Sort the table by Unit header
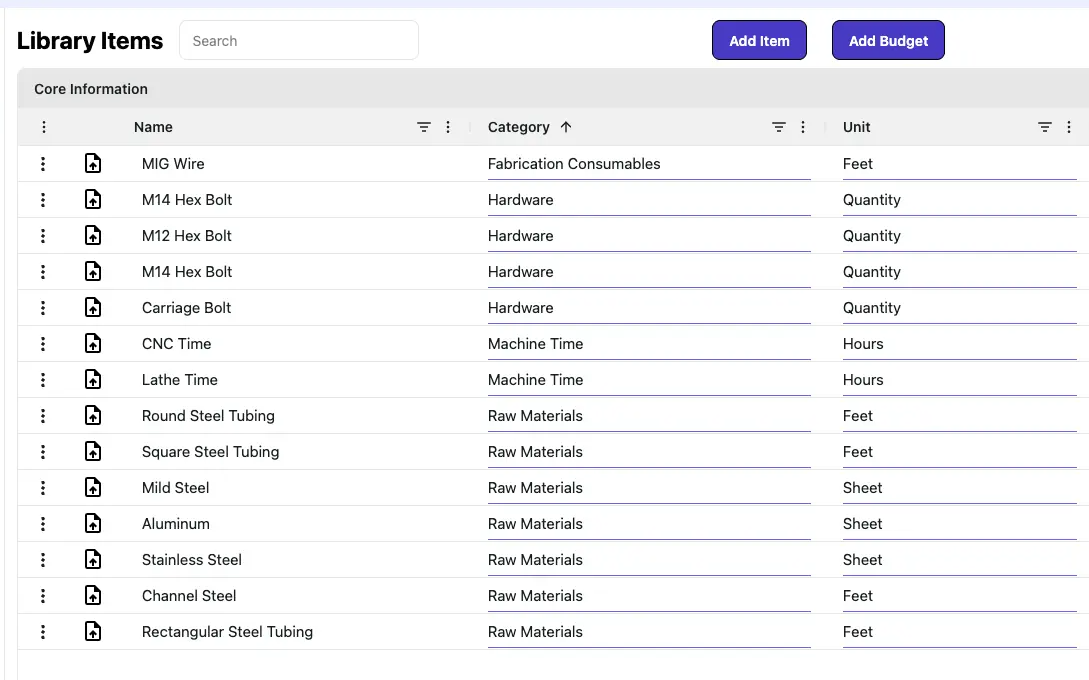 [x=857, y=127]
